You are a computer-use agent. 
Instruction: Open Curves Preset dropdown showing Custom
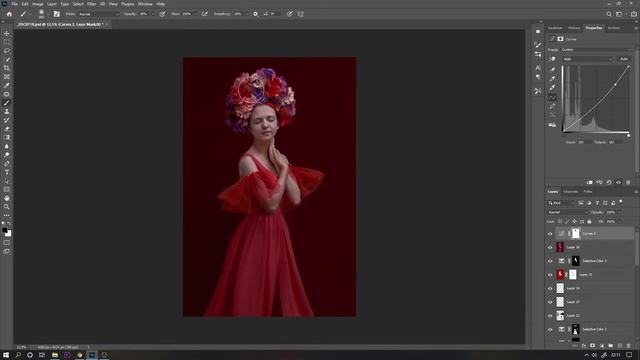pyautogui.click(x=595, y=50)
